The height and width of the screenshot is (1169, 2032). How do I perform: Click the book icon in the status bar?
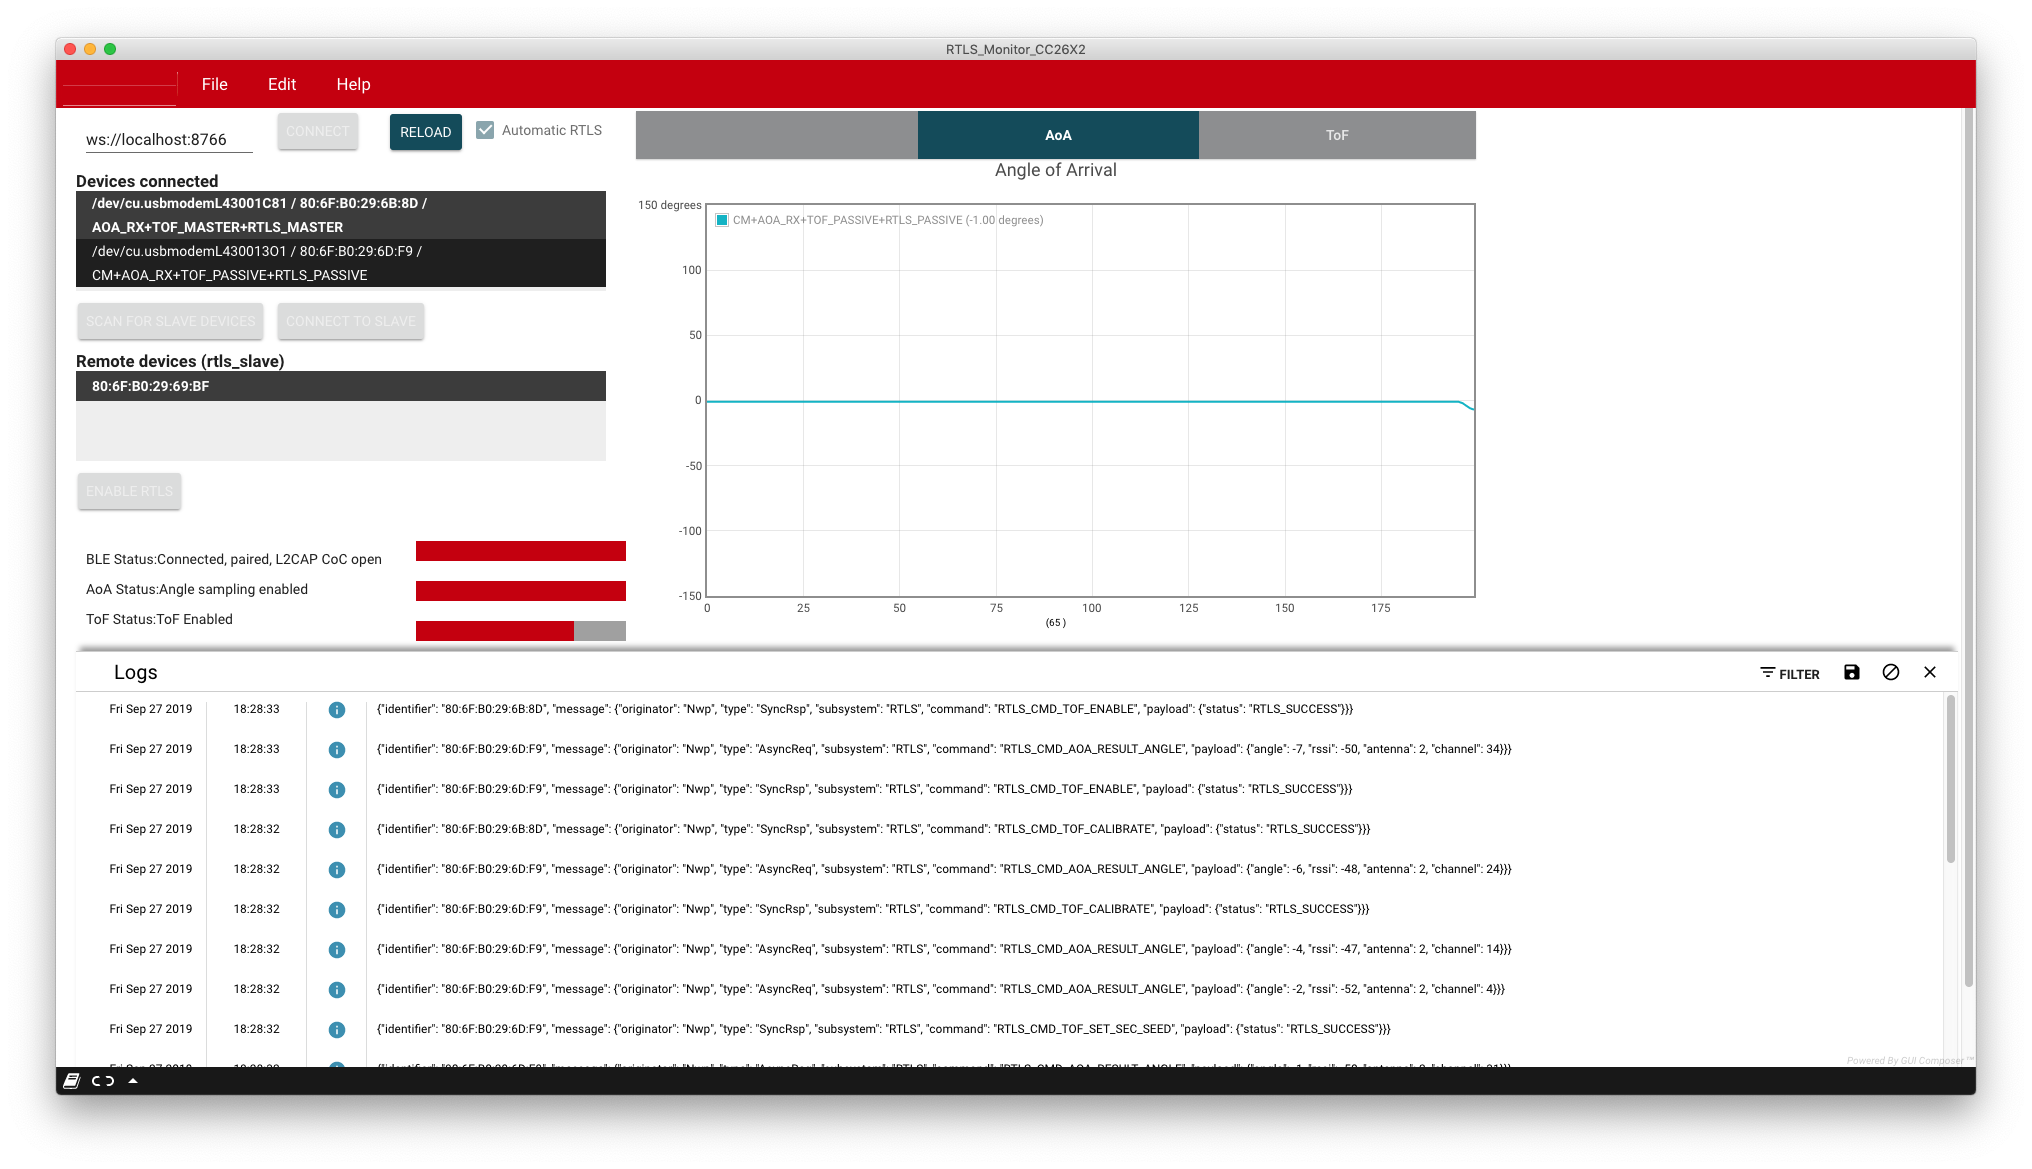72,1081
